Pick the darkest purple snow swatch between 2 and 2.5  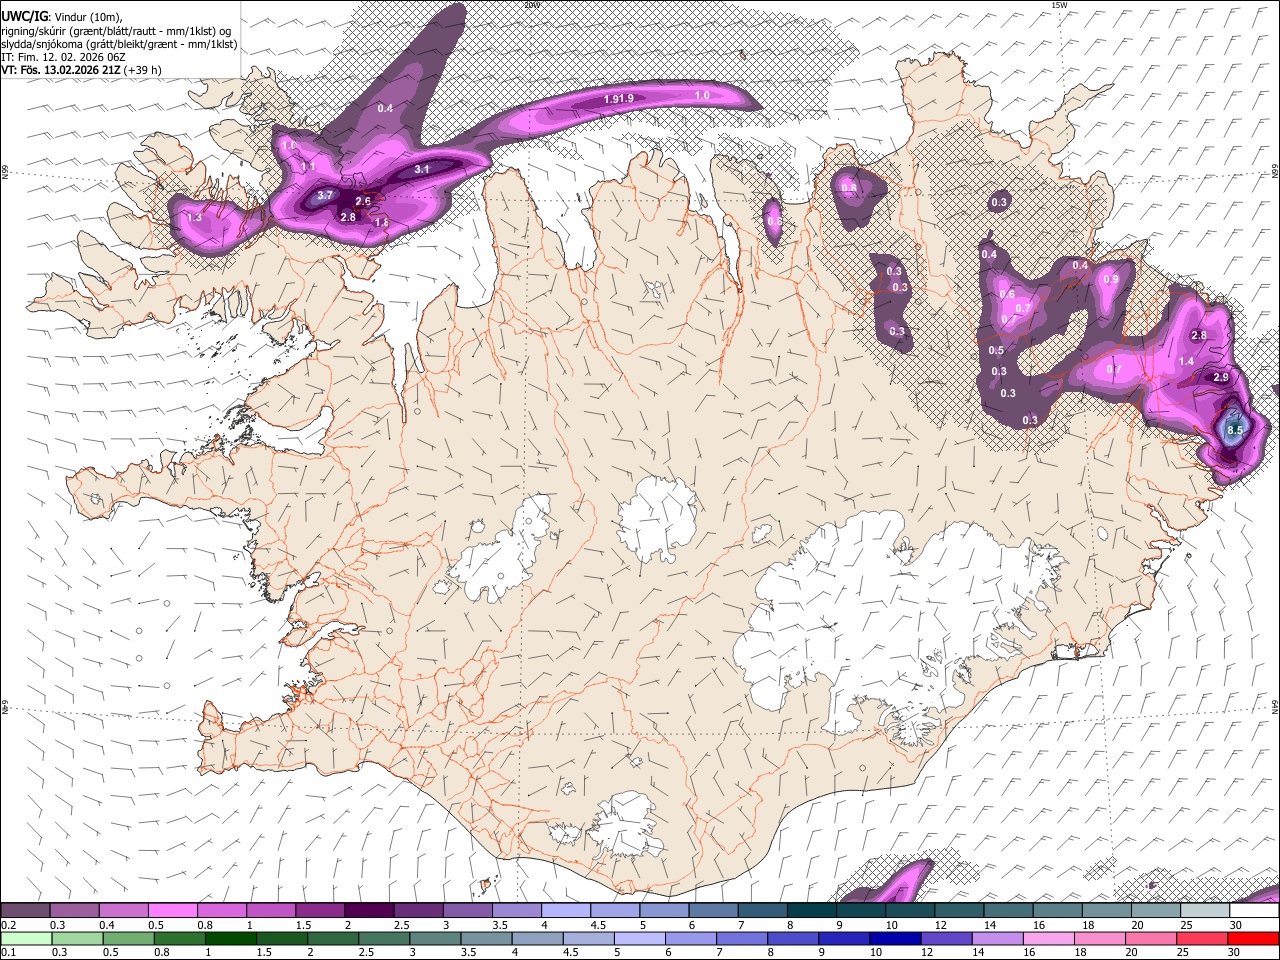369,910
